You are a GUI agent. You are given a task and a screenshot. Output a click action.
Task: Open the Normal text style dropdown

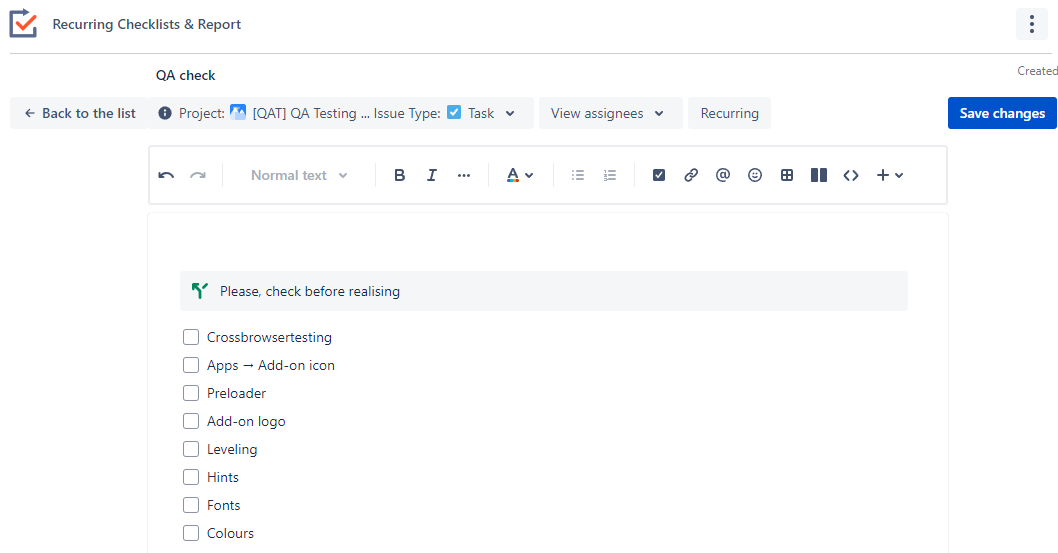coord(299,175)
